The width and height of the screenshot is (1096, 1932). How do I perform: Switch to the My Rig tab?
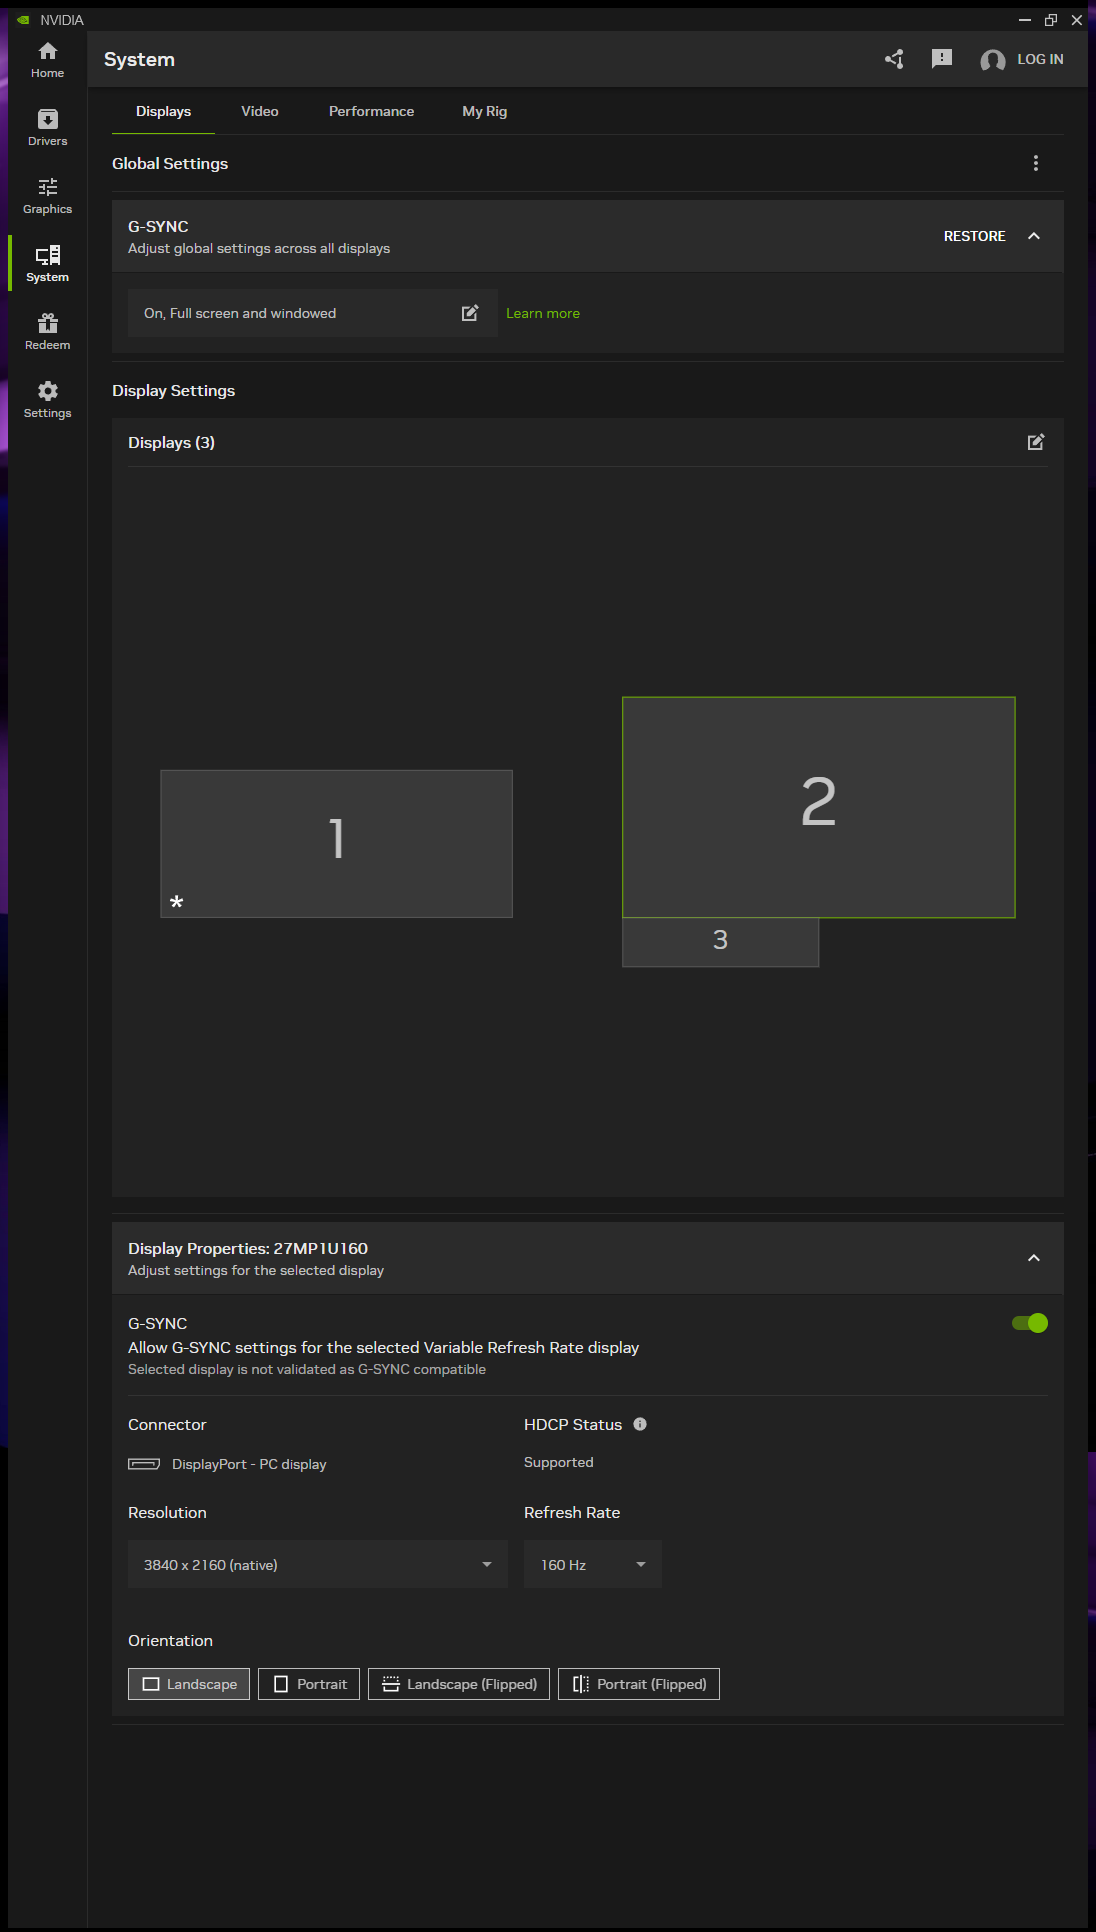484,111
